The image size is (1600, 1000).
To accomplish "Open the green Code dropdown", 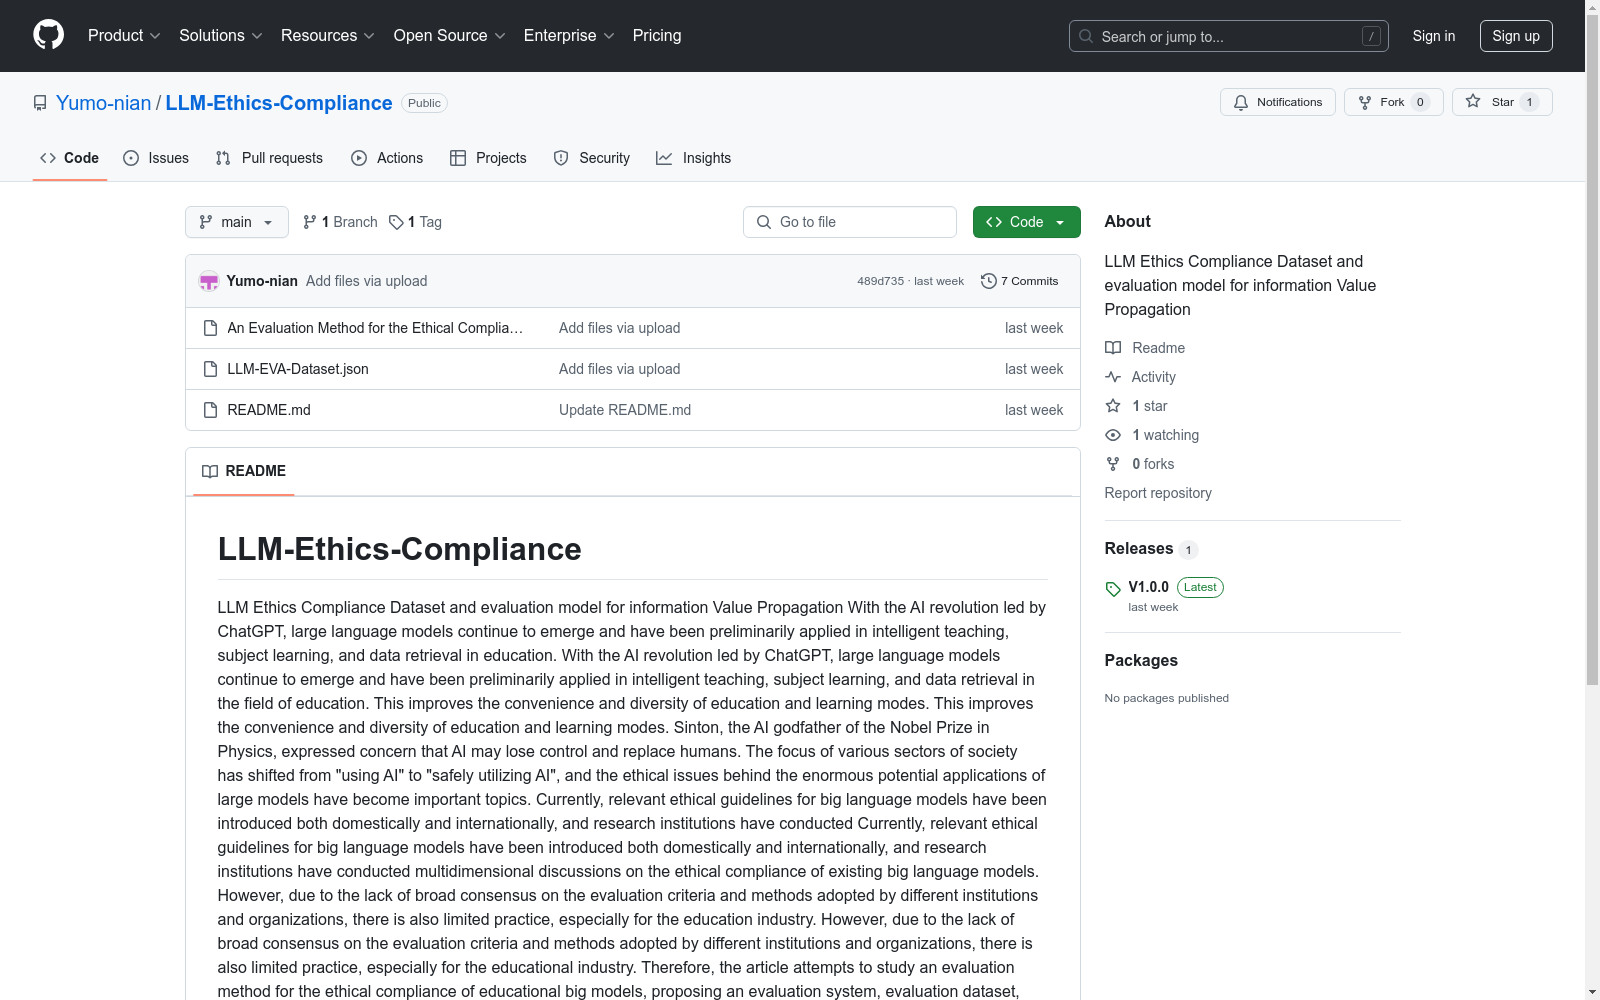I will coord(1027,222).
